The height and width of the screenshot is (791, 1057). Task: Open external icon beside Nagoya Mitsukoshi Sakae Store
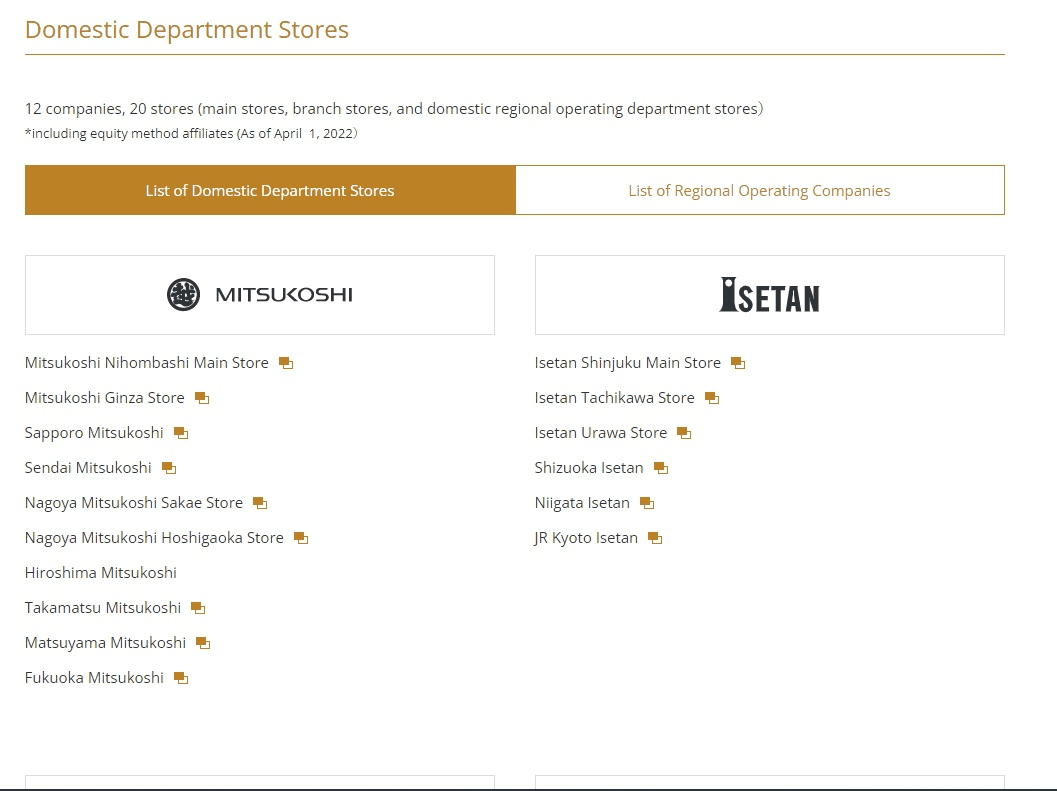[x=260, y=504]
